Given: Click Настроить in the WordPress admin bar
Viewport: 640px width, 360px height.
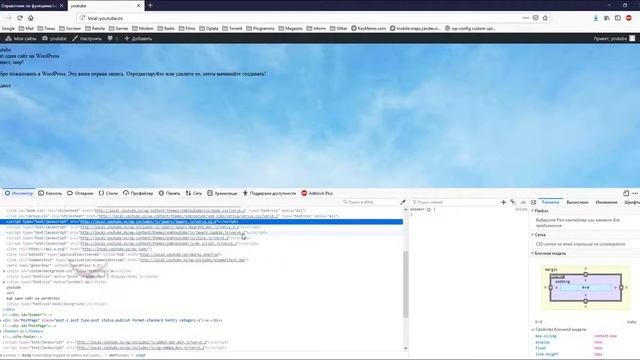Looking at the screenshot, I should pyautogui.click(x=87, y=38).
